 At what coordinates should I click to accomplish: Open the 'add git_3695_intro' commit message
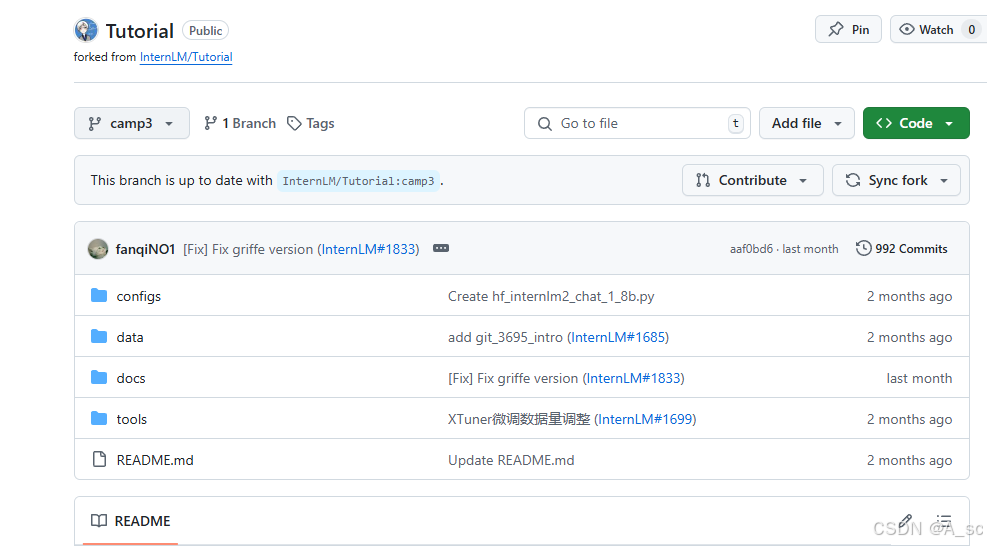[x=505, y=337]
